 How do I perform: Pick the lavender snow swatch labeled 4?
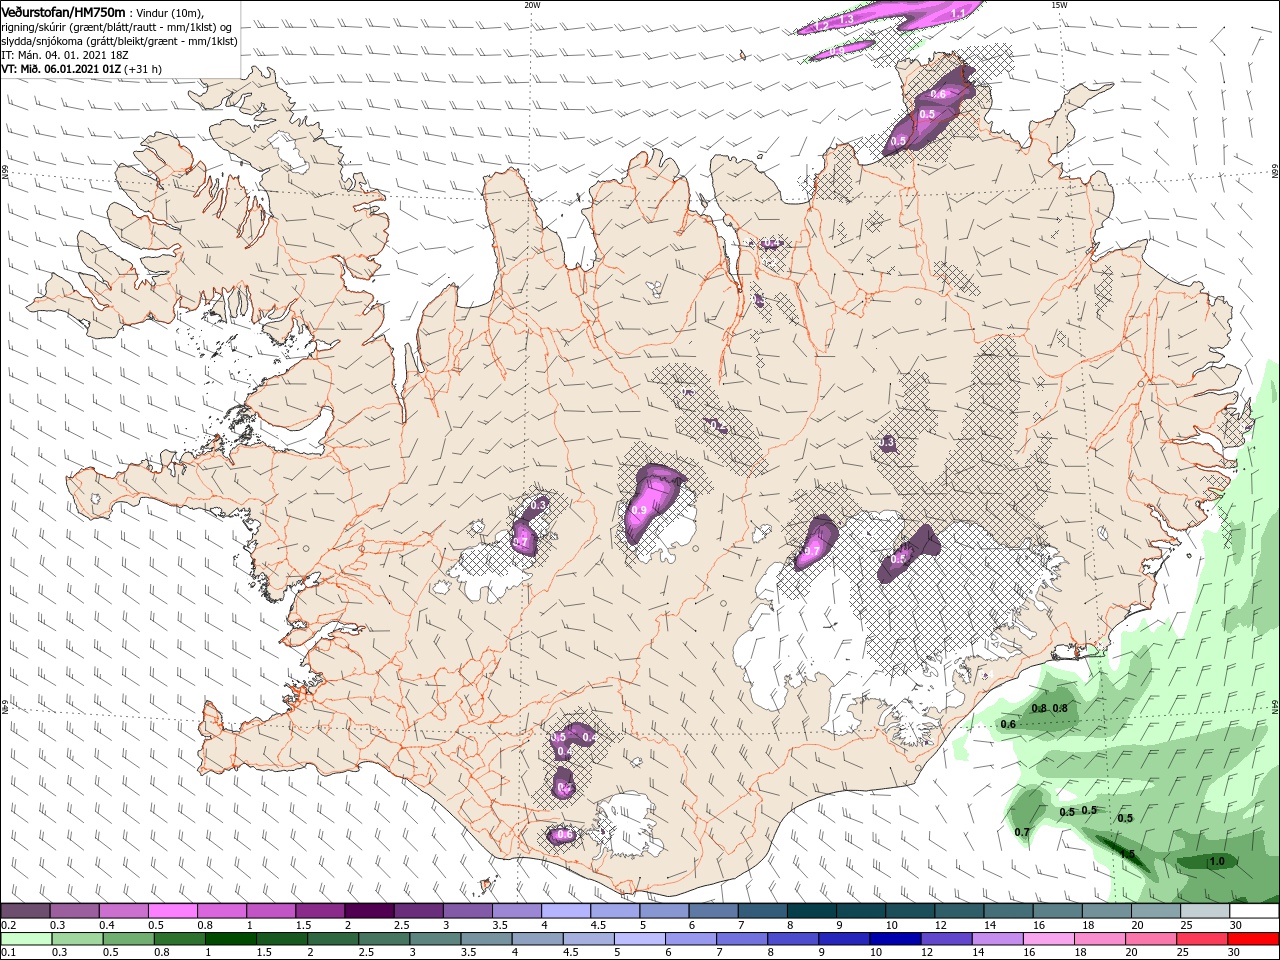566,911
